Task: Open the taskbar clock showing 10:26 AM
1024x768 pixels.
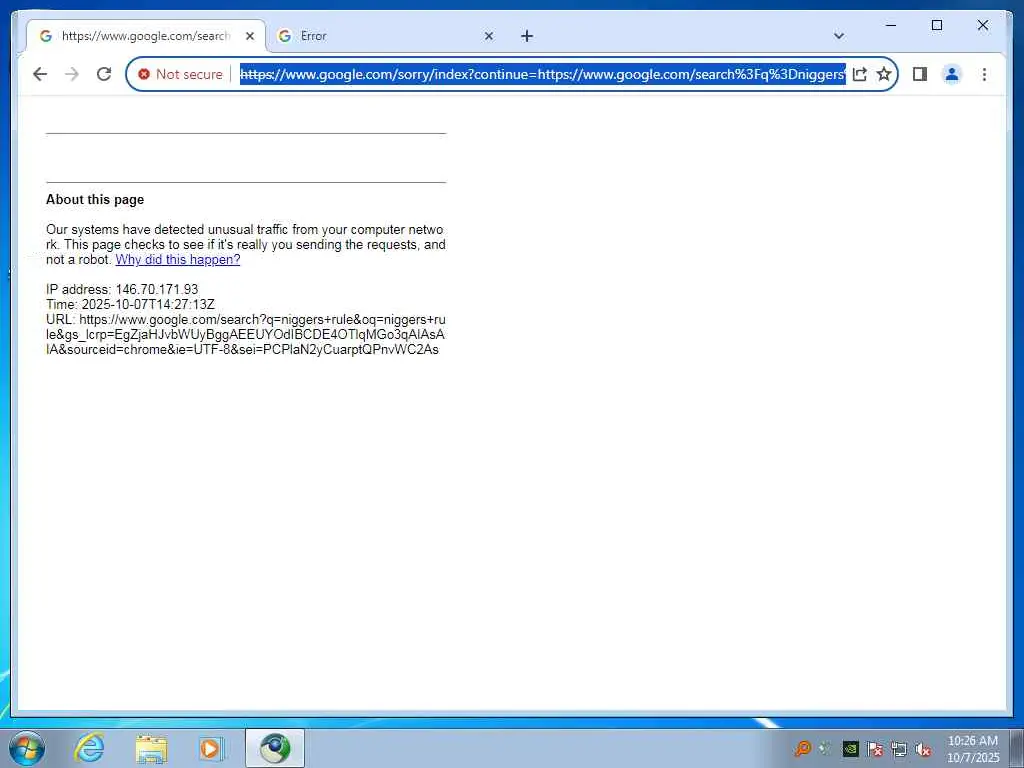Action: coord(972,748)
